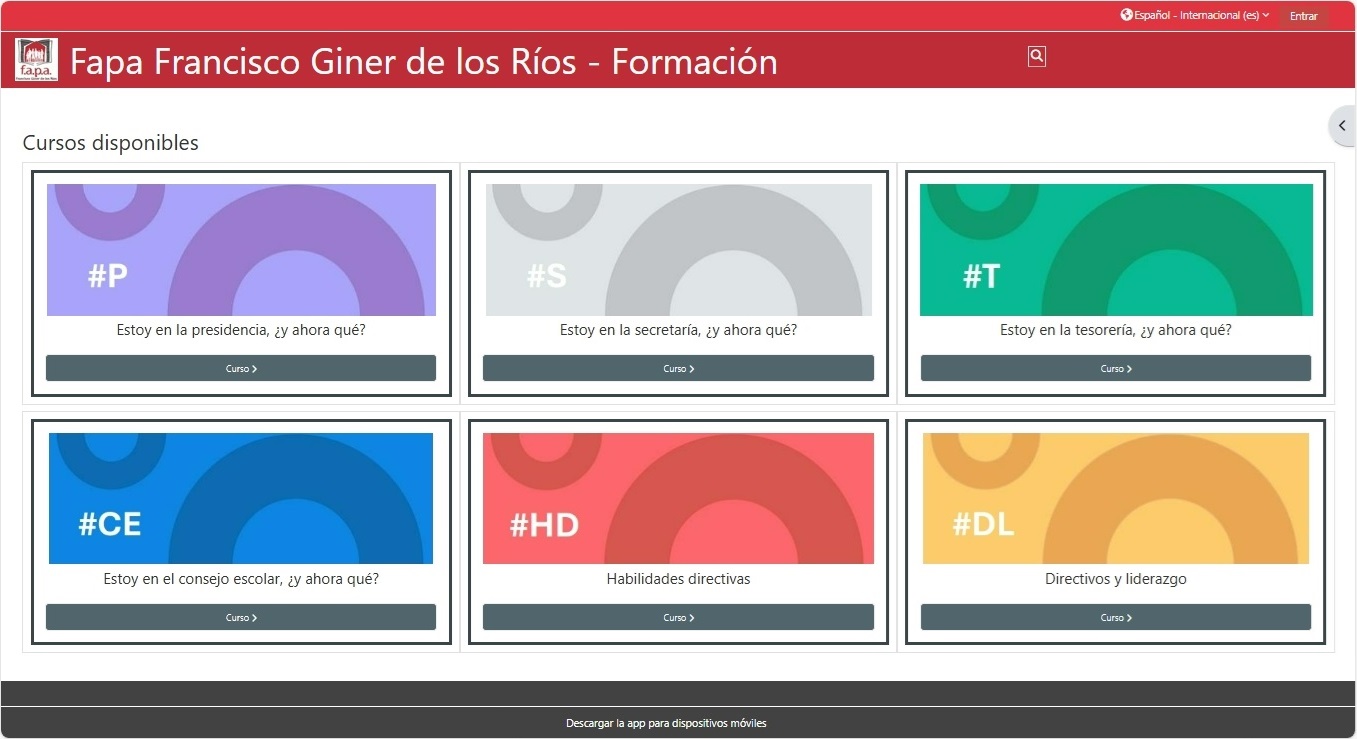
Task: Click 'Estoy en la tesorería, ¿y ahora qué?' title
Action: 1116,330
